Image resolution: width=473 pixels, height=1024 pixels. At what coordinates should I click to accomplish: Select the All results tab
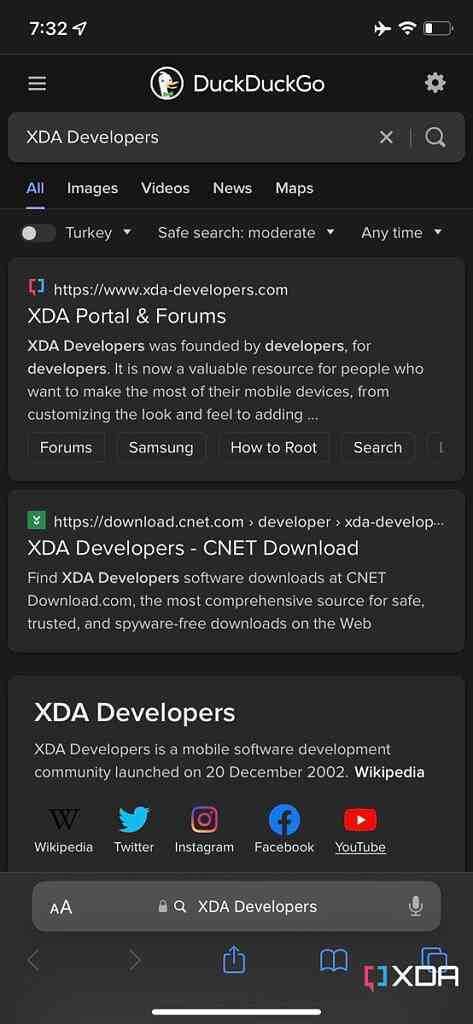[35, 188]
